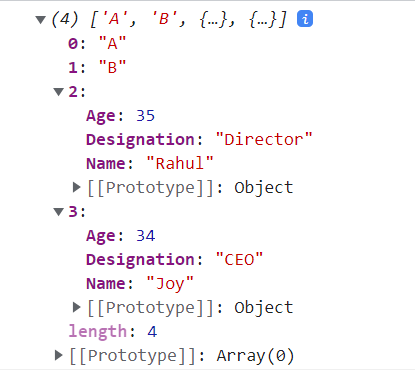Click the Age: 34 property

(x=120, y=236)
